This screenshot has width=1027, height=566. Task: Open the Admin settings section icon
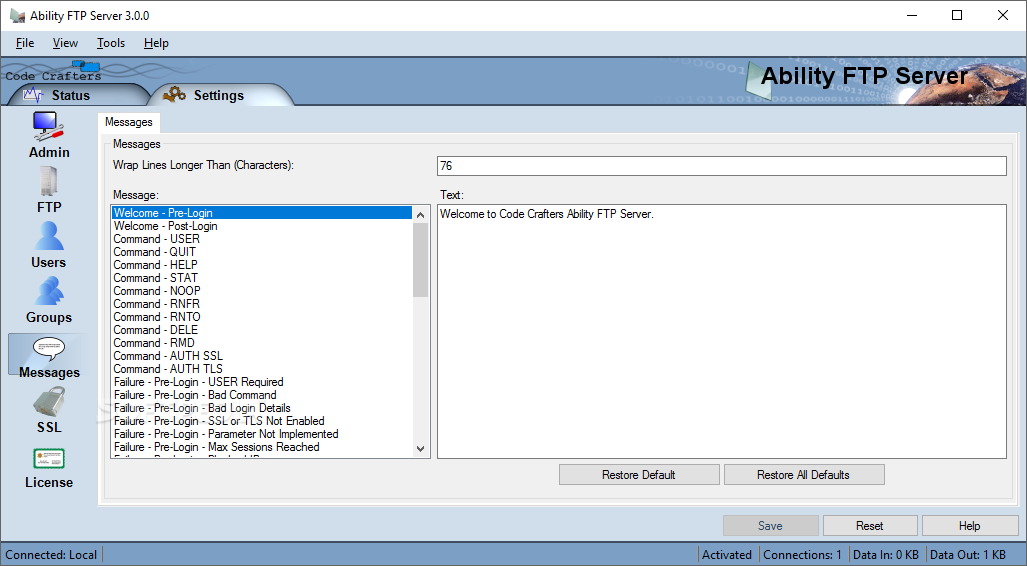coord(48,126)
